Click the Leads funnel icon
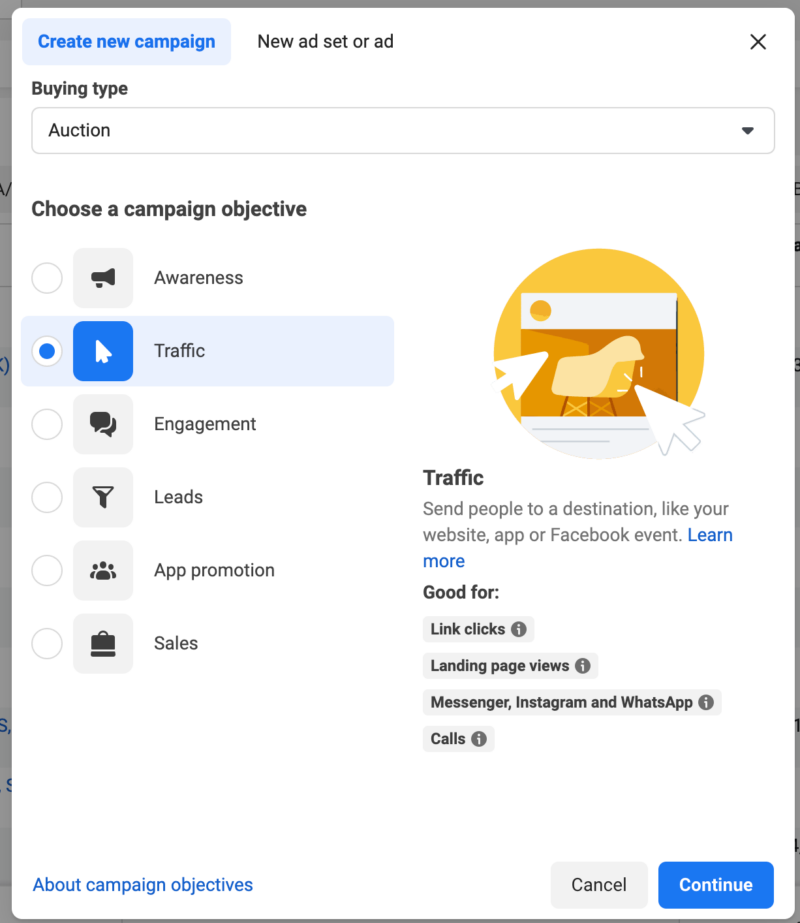Viewport: 800px width, 923px height. [x=103, y=497]
